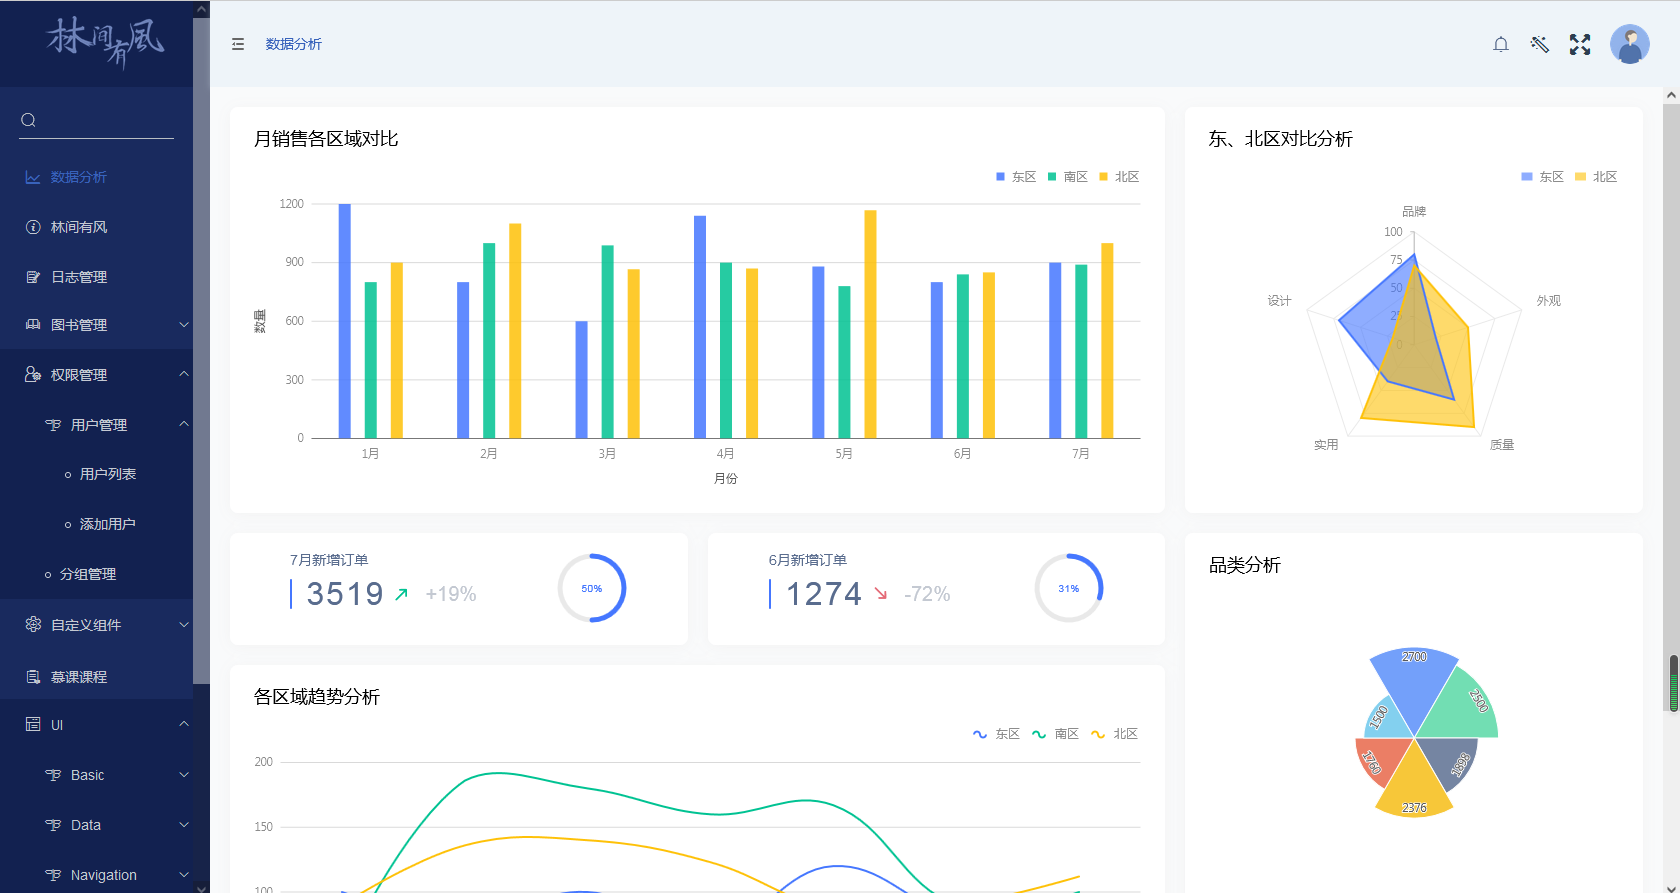Click the Data submenu icon

[53, 825]
